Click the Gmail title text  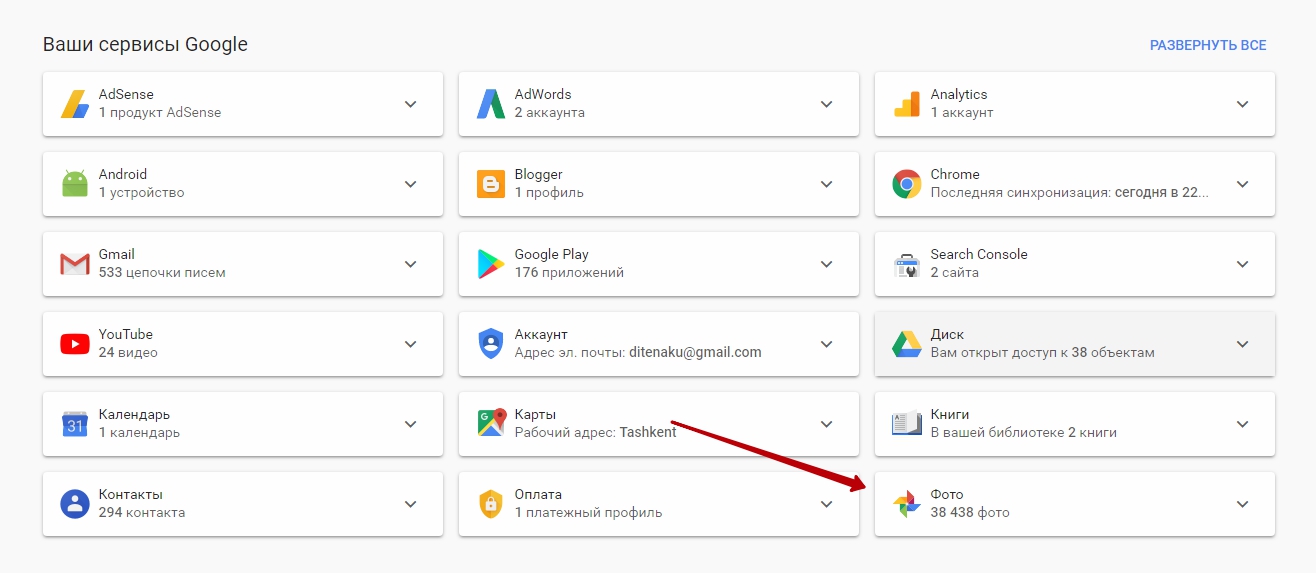click(x=117, y=254)
